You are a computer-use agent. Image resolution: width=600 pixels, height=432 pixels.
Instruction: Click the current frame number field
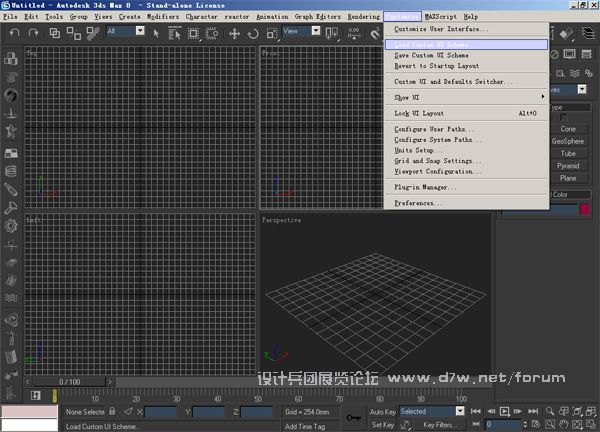tap(503, 424)
